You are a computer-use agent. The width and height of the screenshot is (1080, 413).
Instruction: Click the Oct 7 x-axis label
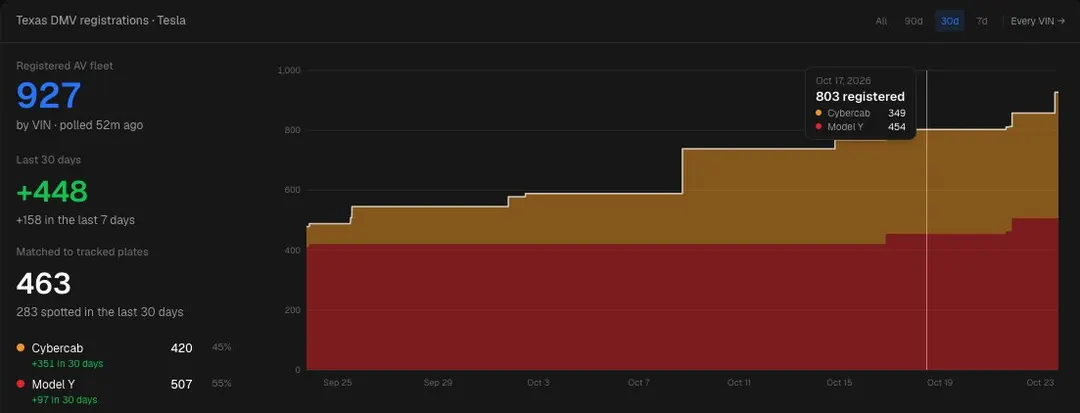[638, 383]
